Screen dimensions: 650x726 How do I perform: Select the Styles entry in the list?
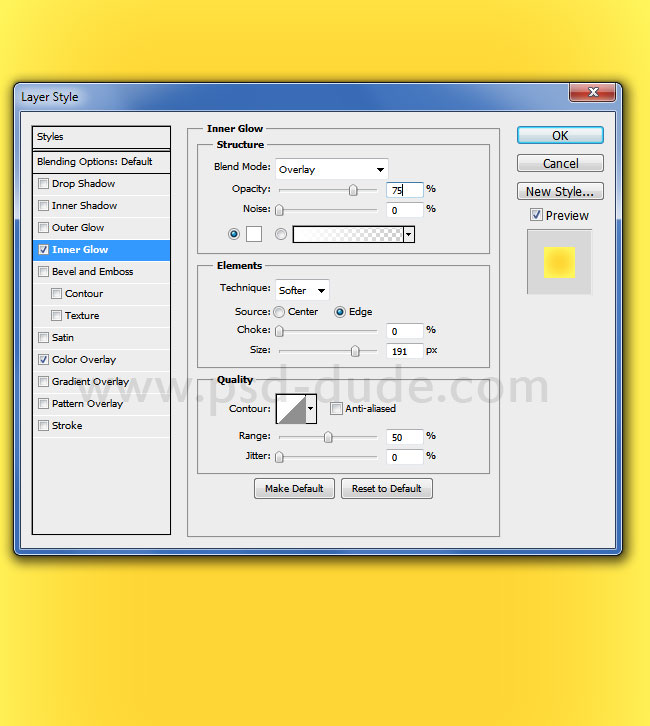[x=101, y=137]
